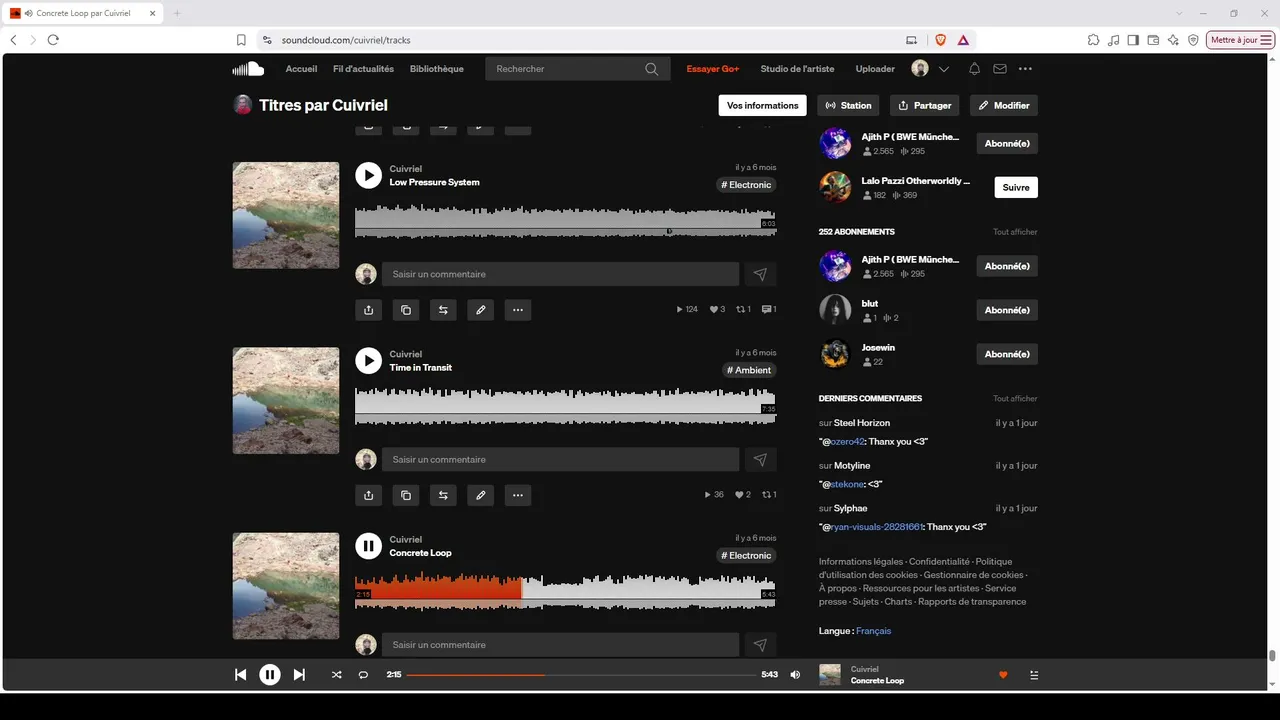The height and width of the screenshot is (720, 1280).
Task: Share the Low Pressure System track
Action: pos(368,310)
